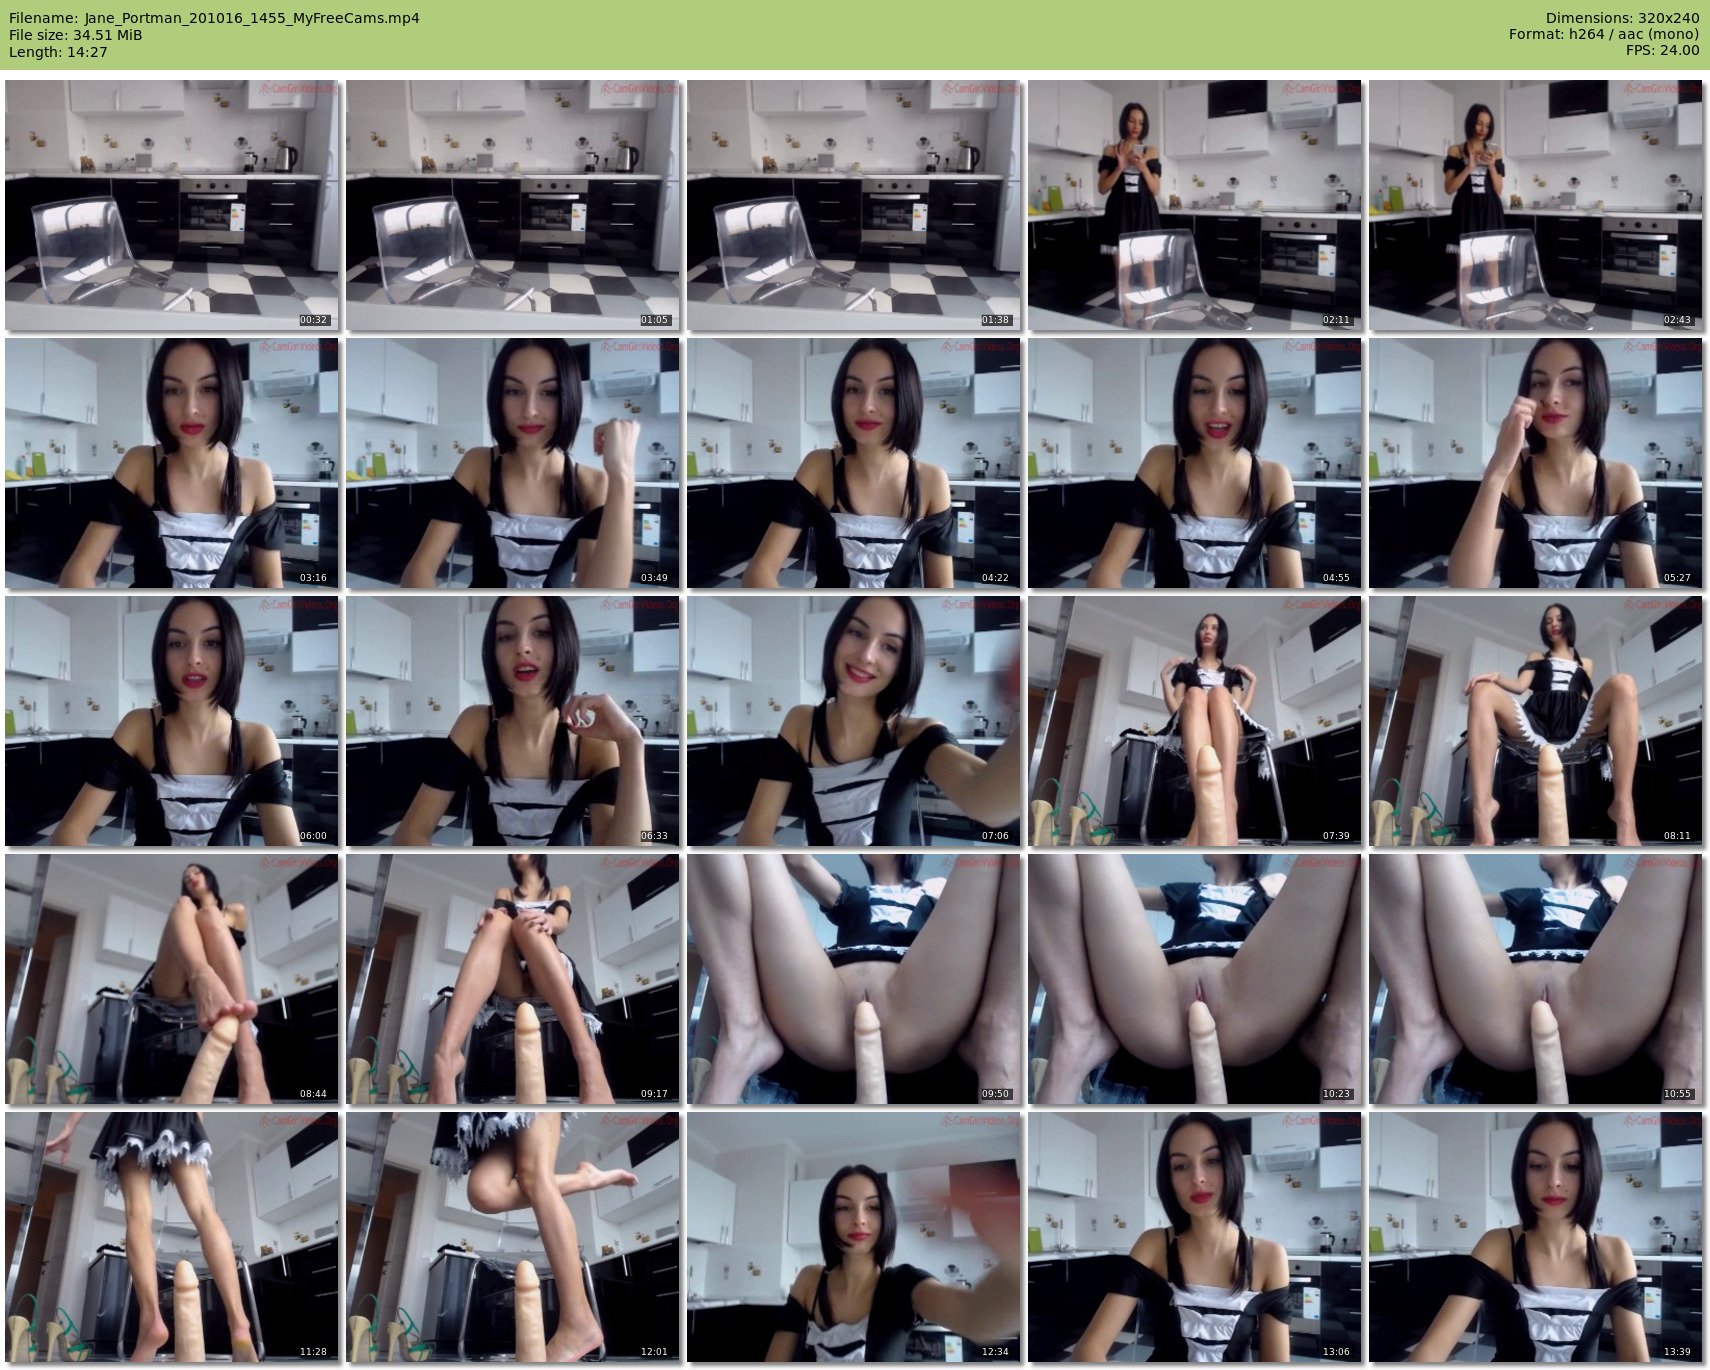
Task: Select the thumbnail marked 05:27
Action: 1535,463
